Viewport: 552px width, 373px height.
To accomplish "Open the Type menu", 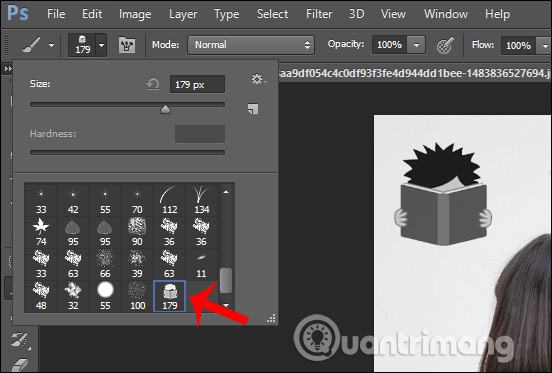I will pyautogui.click(x=226, y=14).
